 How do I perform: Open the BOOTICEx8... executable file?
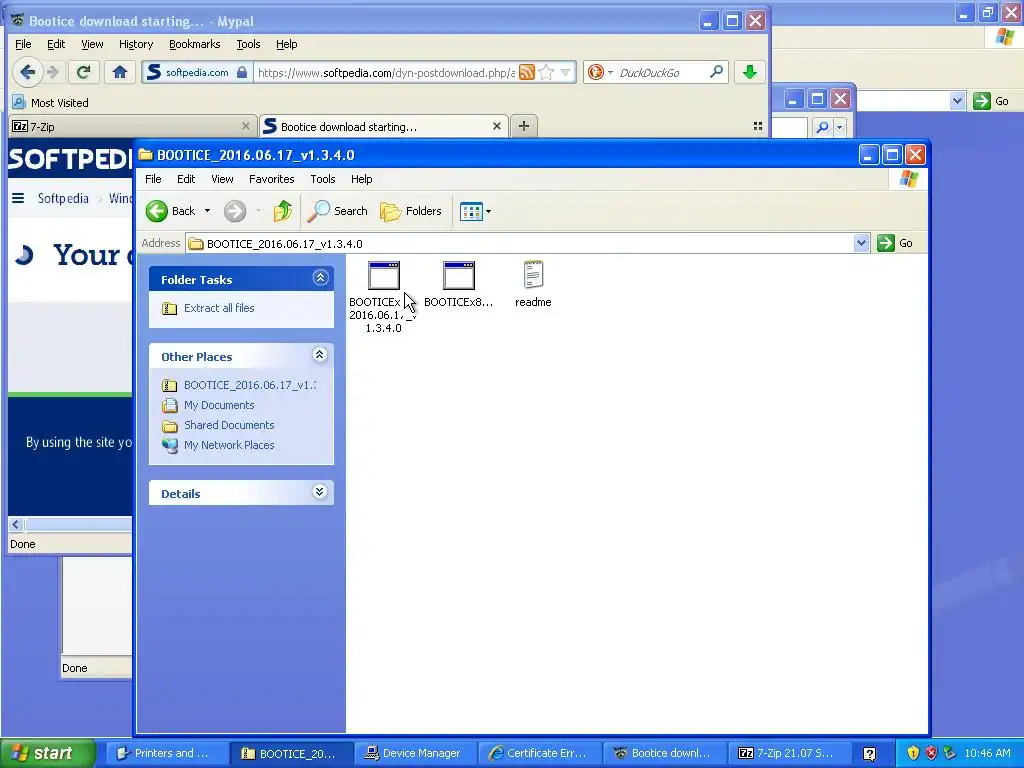pos(458,284)
